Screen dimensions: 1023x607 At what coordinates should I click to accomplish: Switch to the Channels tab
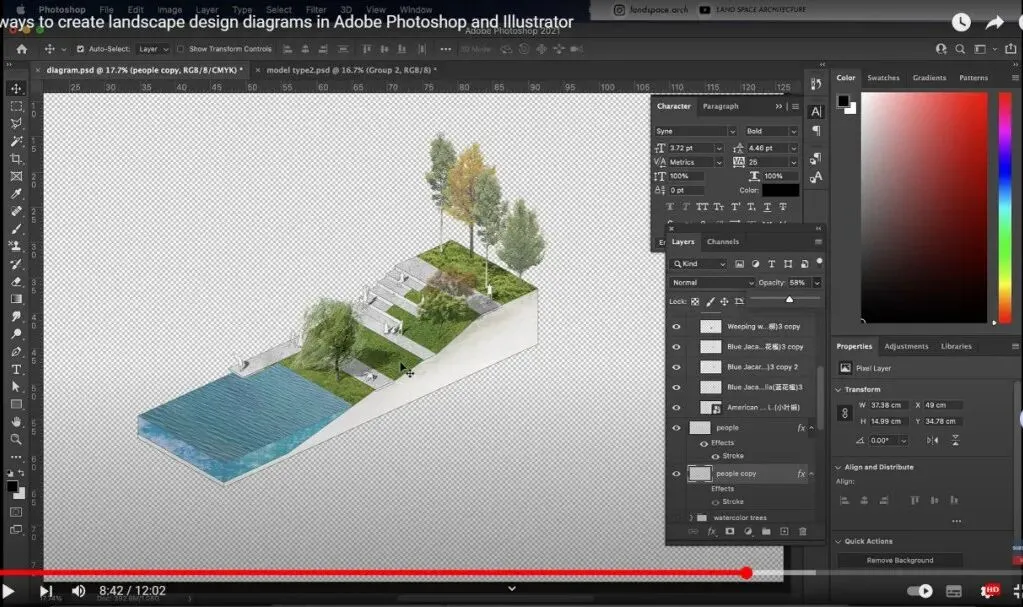pos(723,241)
